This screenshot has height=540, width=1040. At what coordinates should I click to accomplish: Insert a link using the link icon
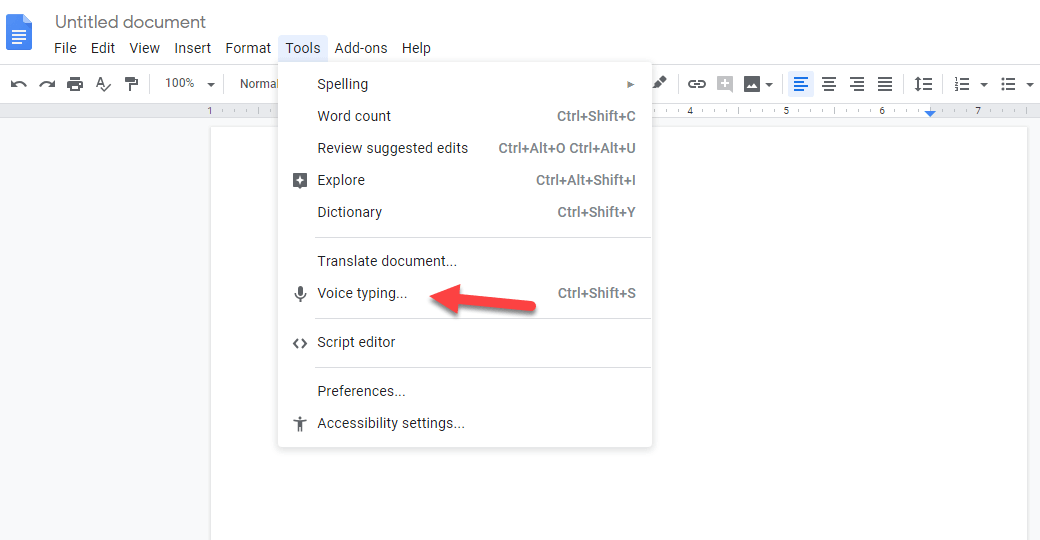coord(697,84)
